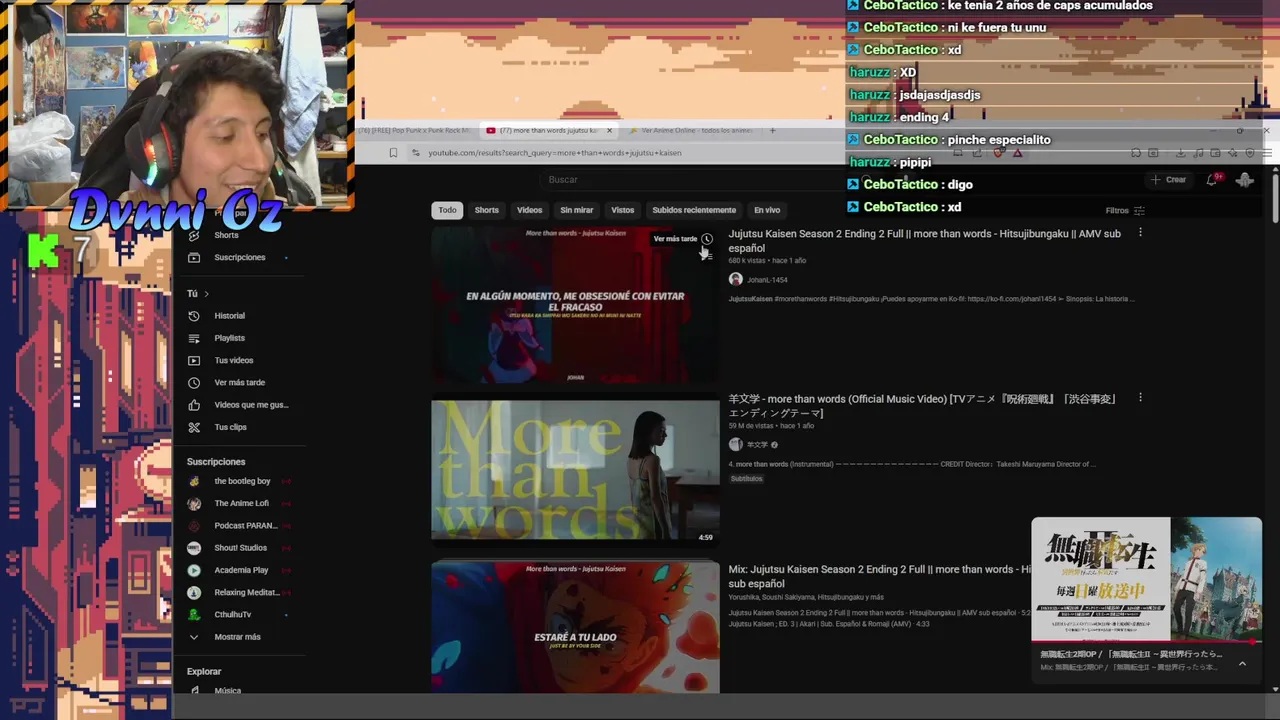The width and height of the screenshot is (1280, 720).
Task: Open Tus clips scissors icon
Action: click(194, 427)
